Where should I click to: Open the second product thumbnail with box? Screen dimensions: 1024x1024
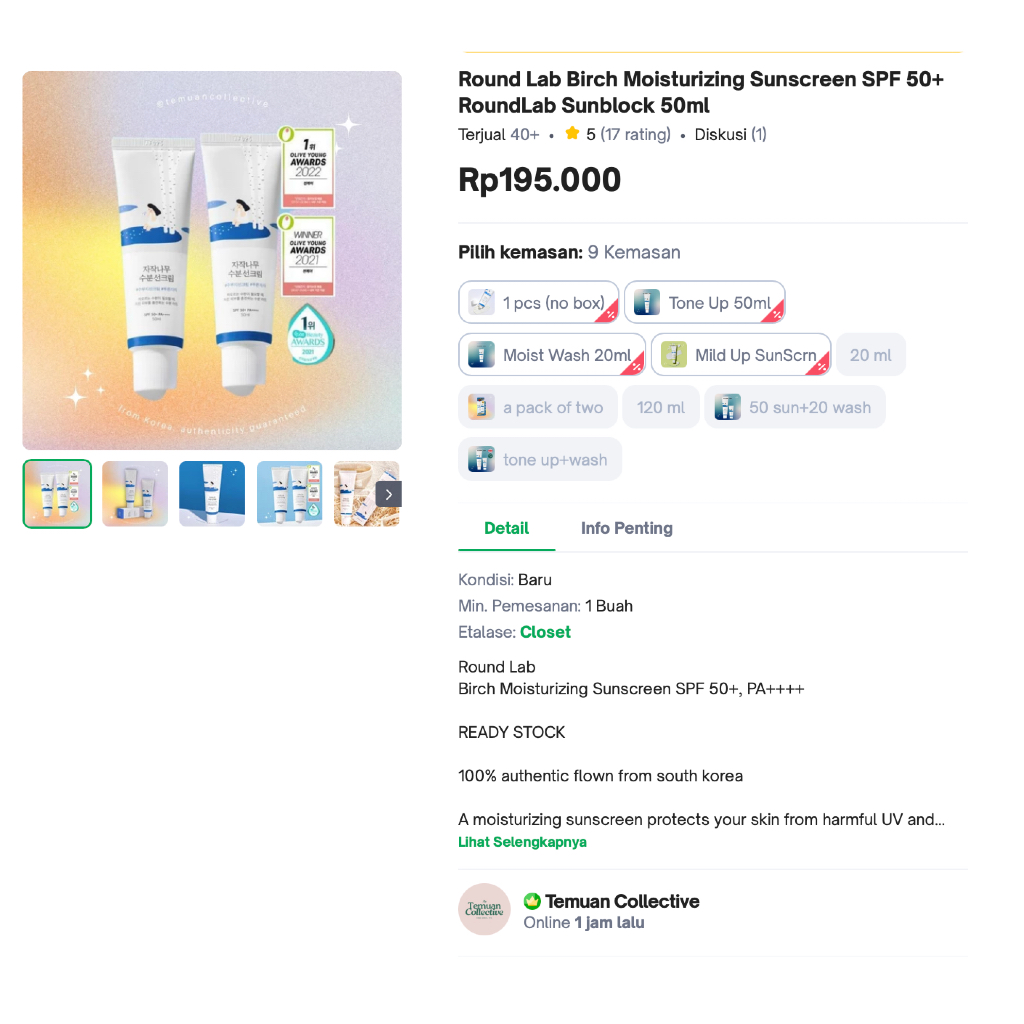click(x=135, y=494)
